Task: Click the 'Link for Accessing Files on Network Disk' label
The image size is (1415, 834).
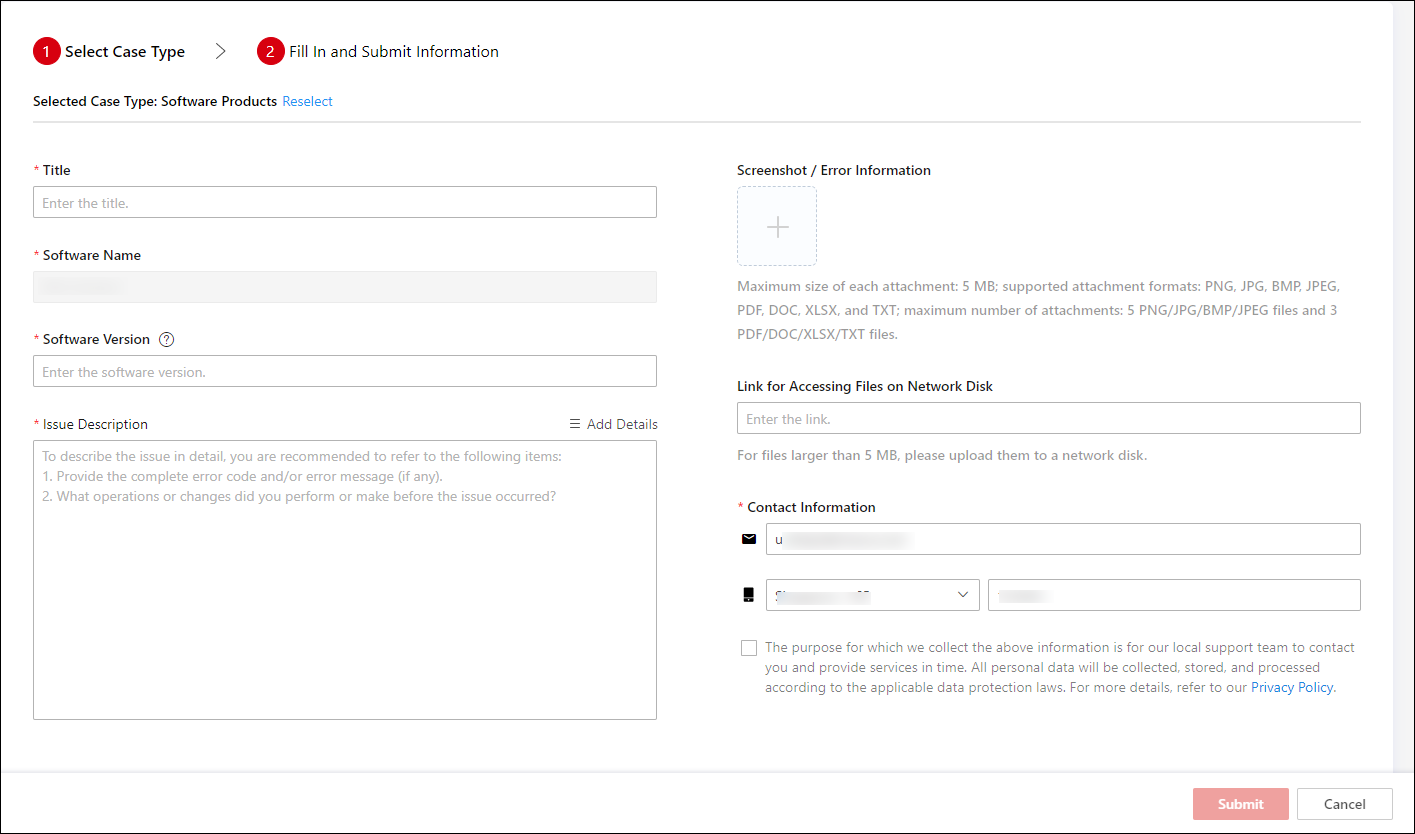Action: [x=865, y=386]
